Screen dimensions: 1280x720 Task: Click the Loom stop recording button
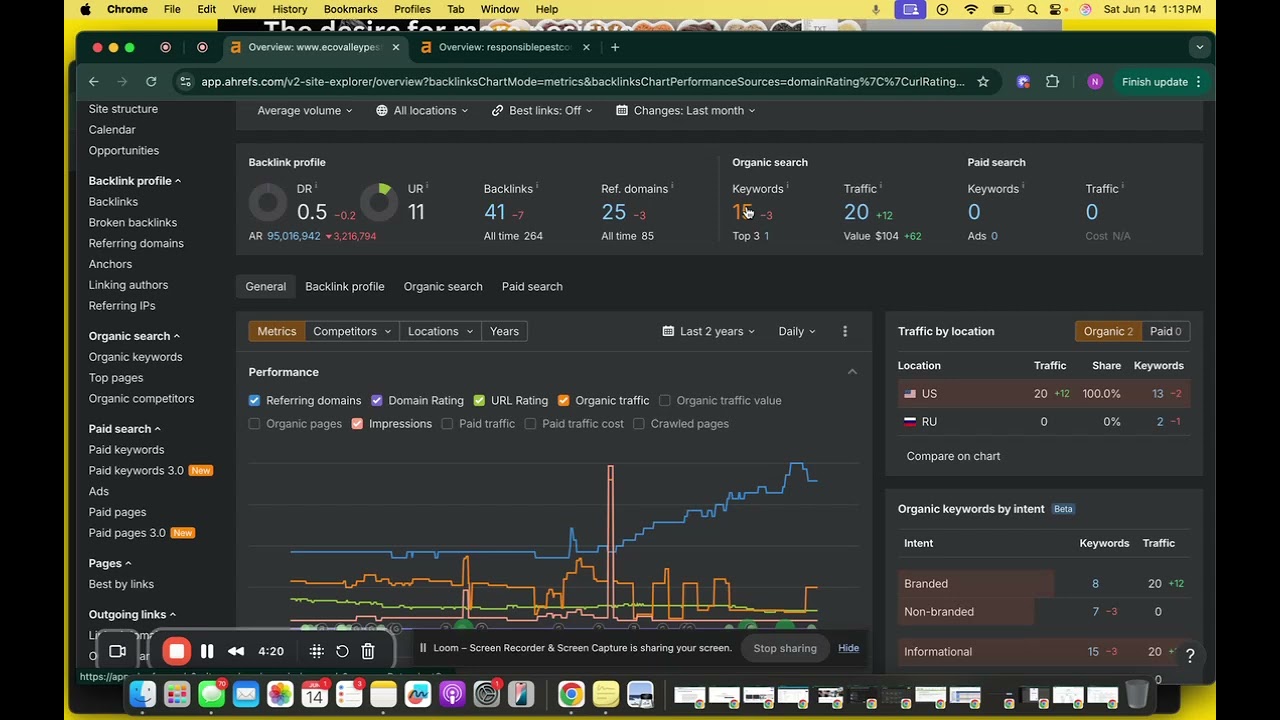pos(177,651)
